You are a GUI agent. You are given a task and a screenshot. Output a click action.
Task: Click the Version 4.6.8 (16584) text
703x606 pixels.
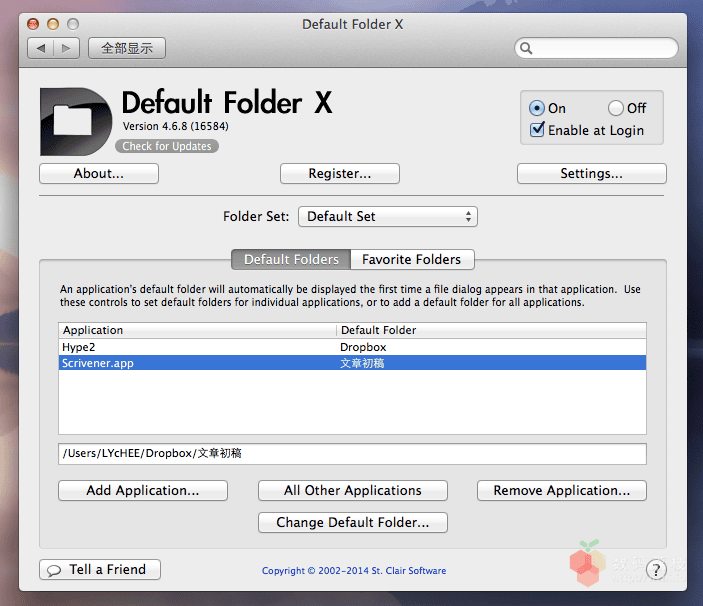pos(176,126)
